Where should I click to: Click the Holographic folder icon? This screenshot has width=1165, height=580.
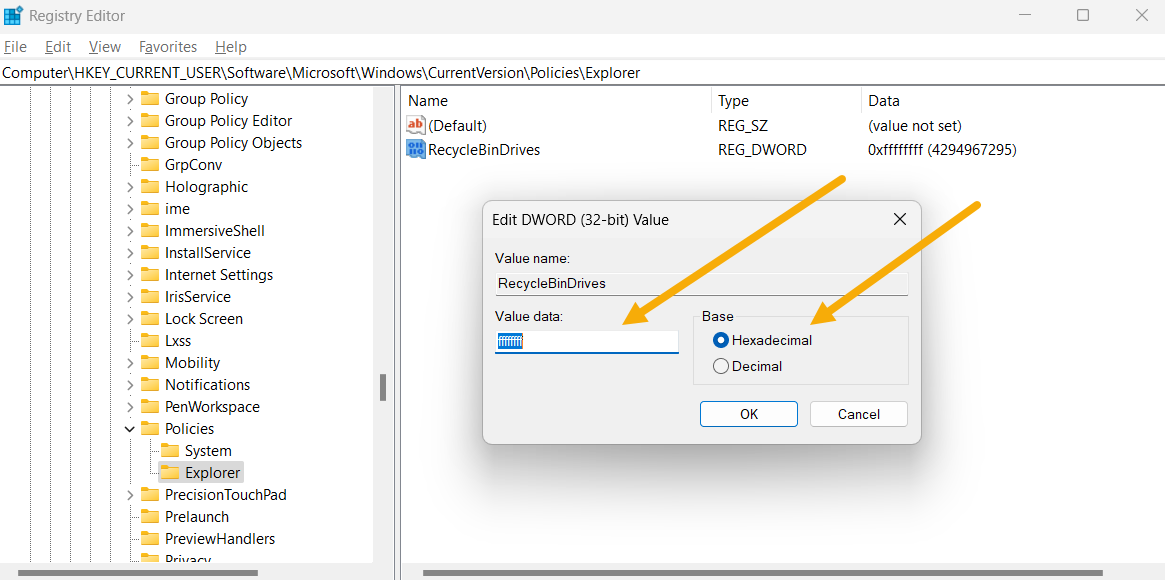pos(150,186)
